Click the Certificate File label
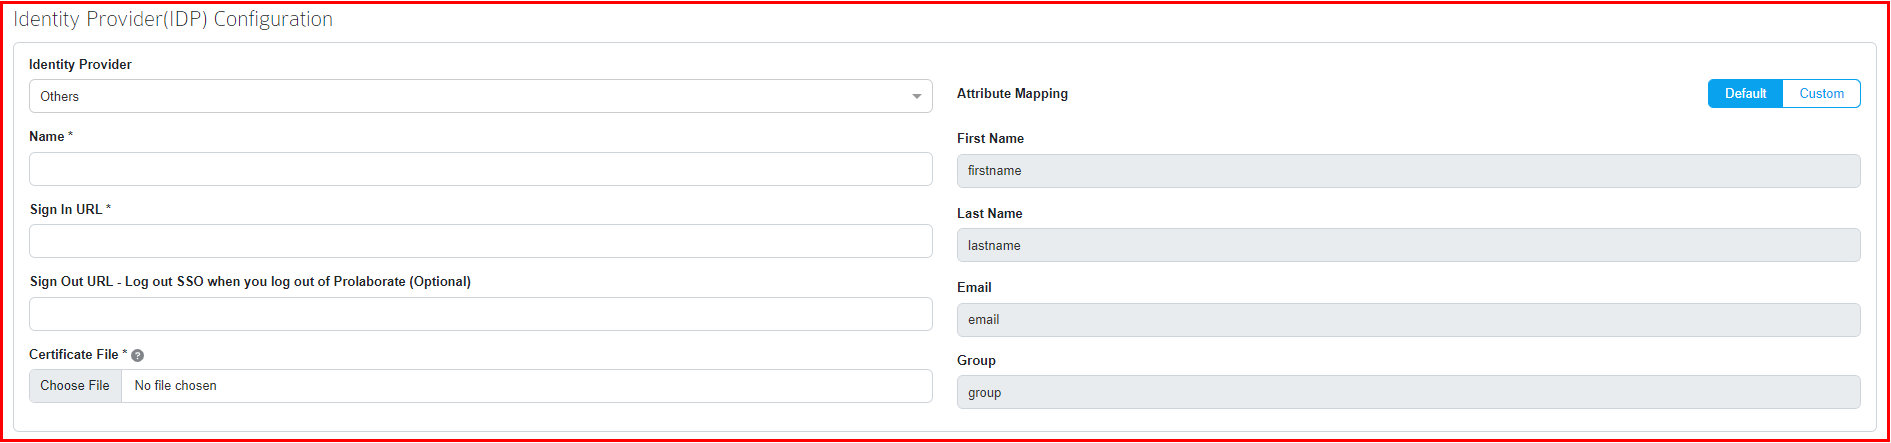The height and width of the screenshot is (443, 1891). pos(74,355)
